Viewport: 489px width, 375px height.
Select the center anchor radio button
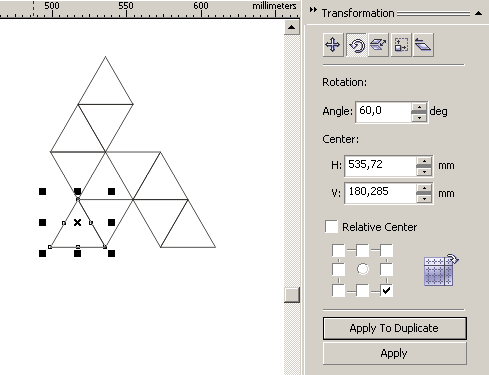[363, 269]
